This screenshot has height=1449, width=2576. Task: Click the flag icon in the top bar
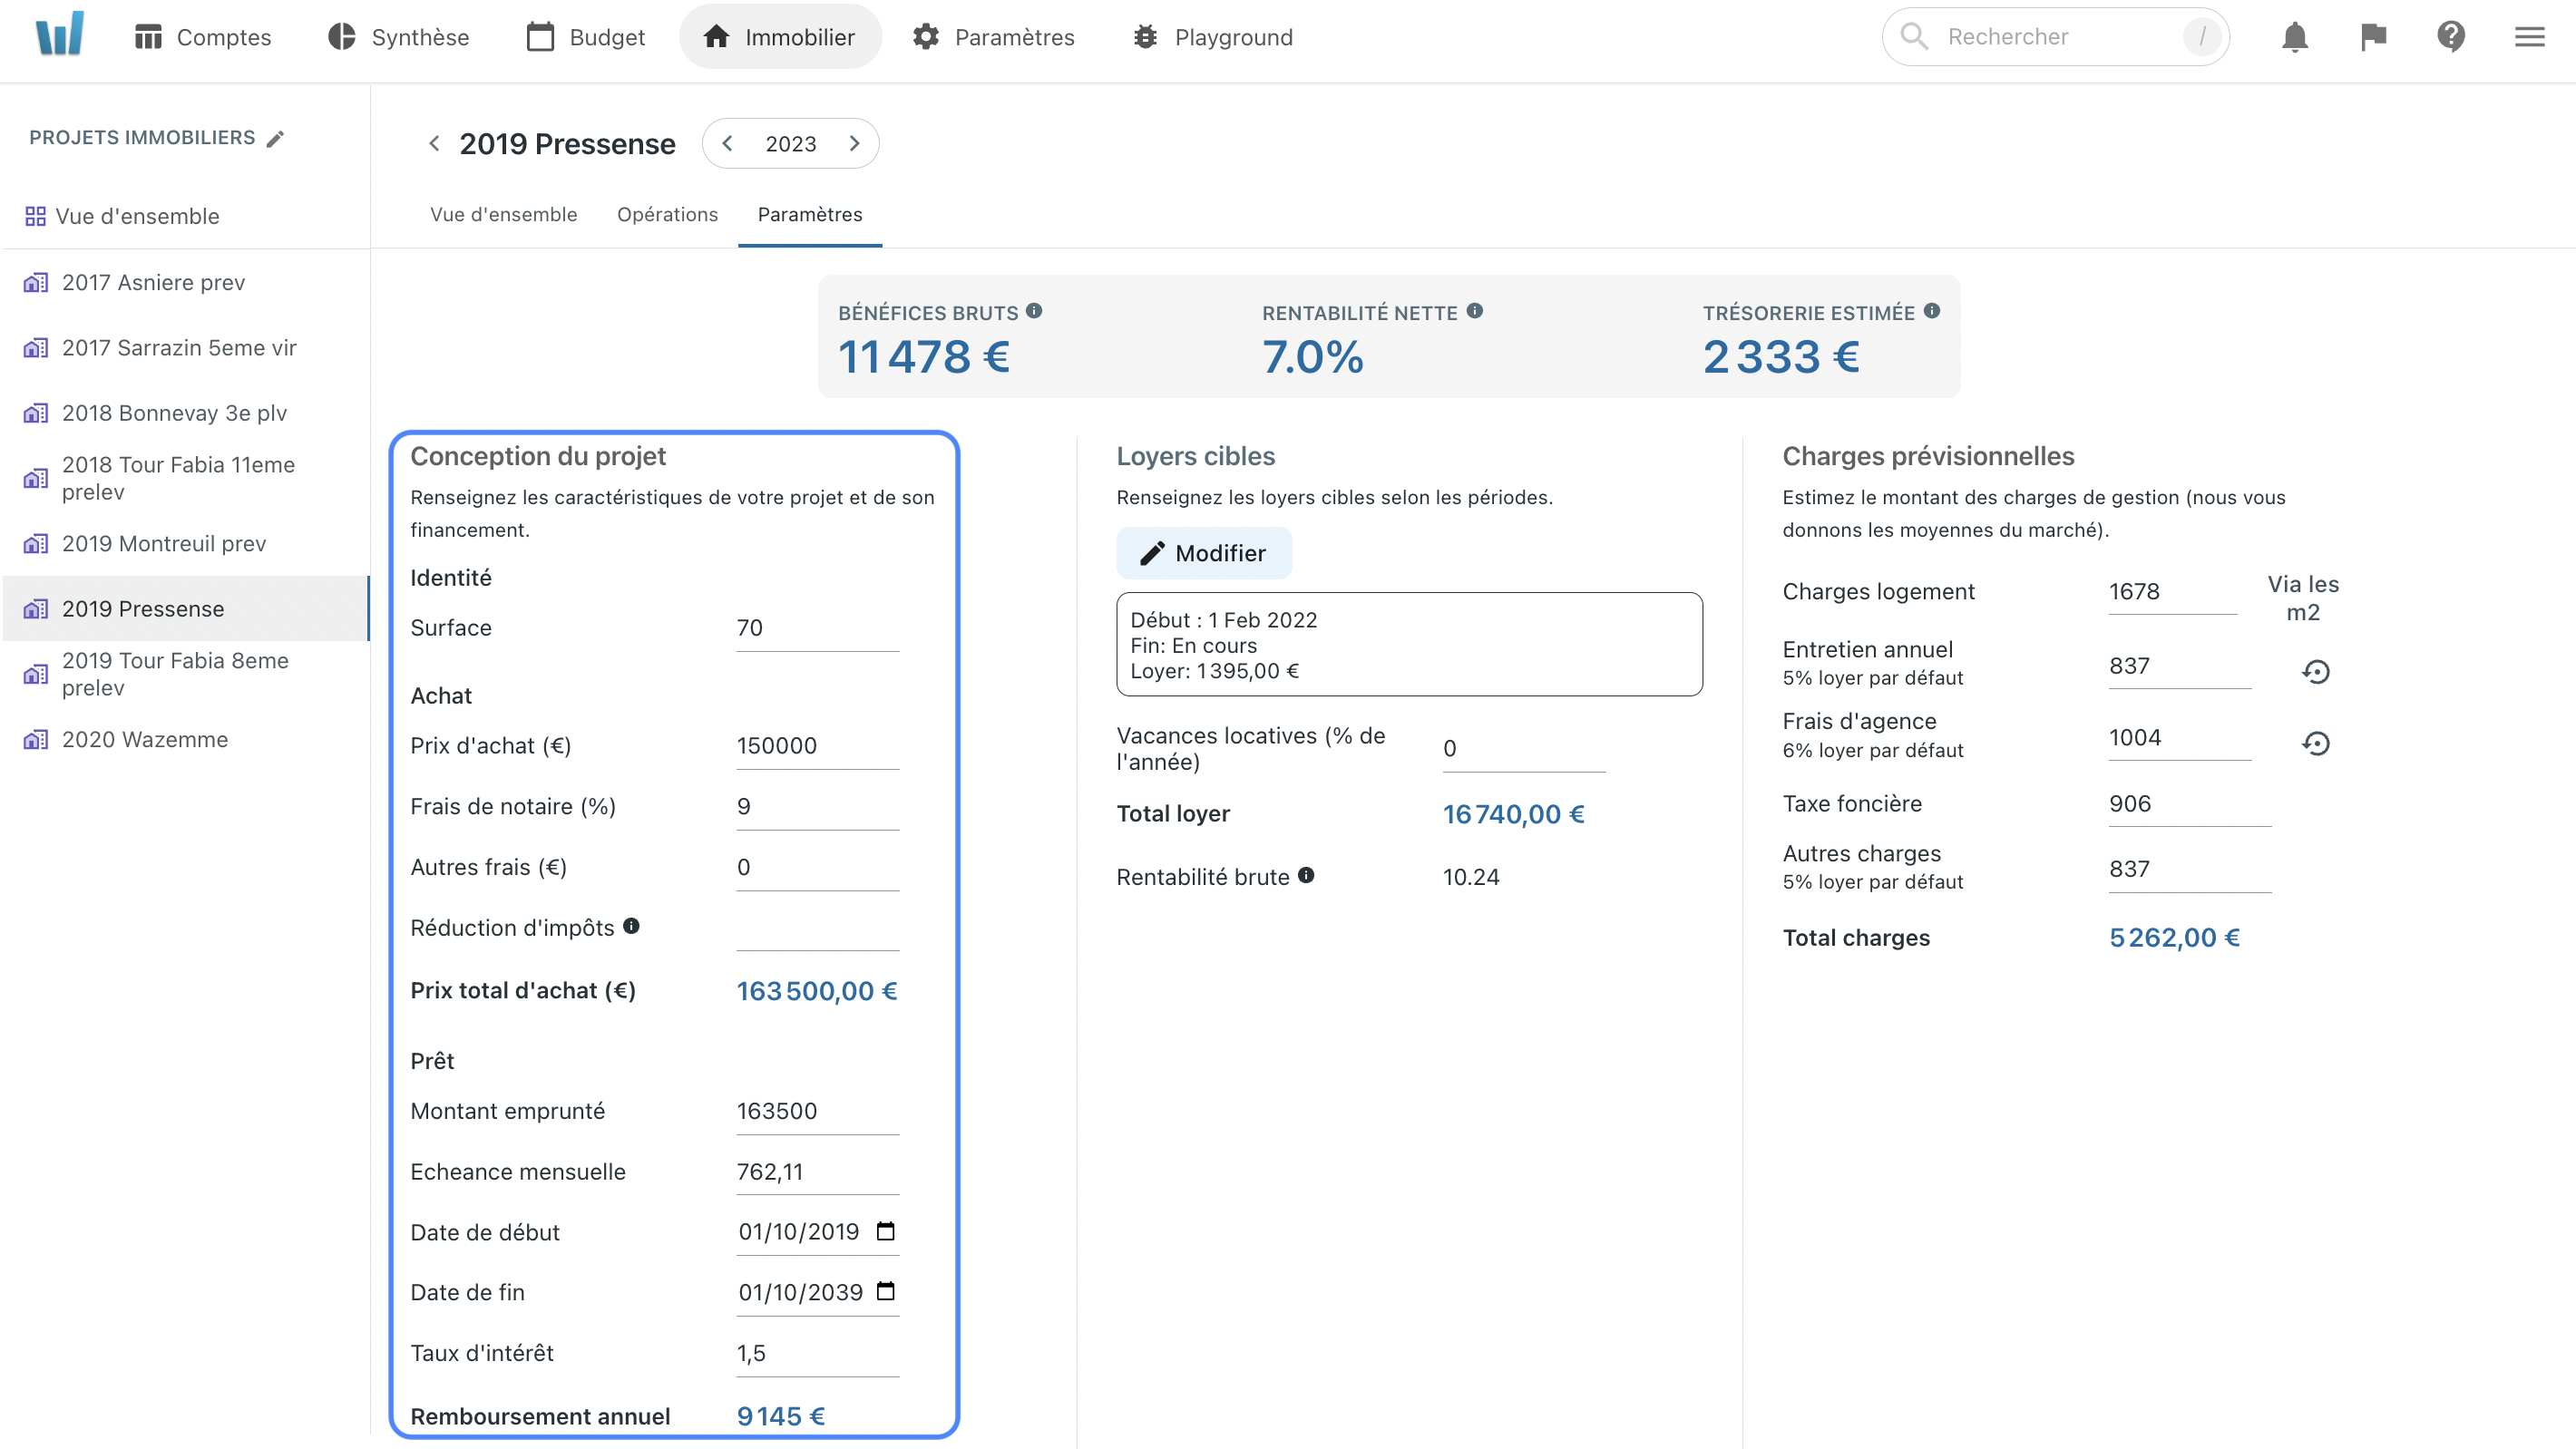tap(2375, 35)
